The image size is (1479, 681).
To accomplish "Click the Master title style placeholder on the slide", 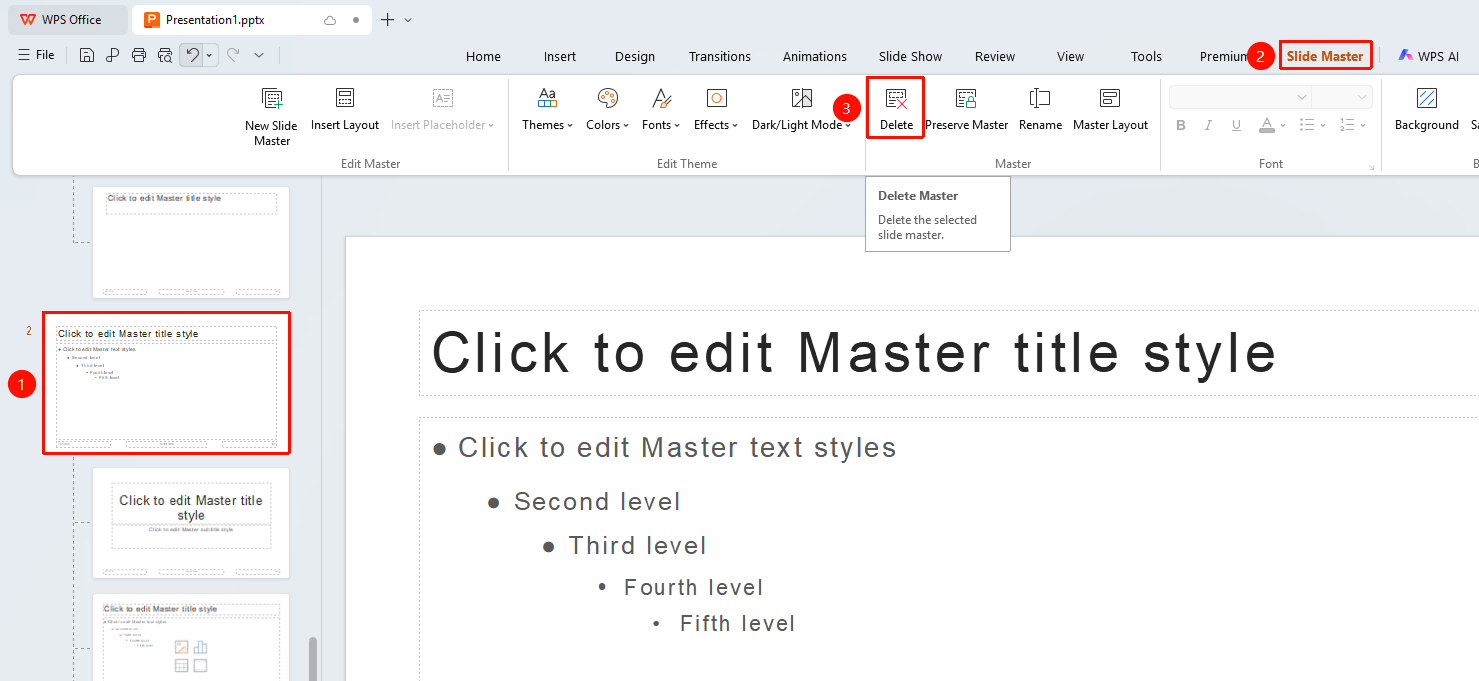I will 948,353.
